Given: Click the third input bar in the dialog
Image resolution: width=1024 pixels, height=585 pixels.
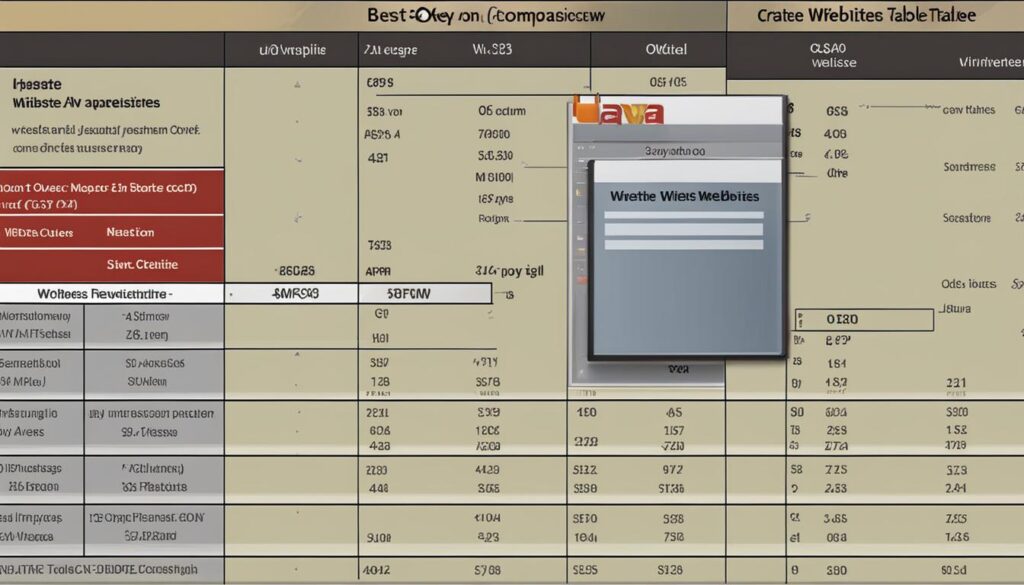Looking at the screenshot, I should click(x=684, y=245).
